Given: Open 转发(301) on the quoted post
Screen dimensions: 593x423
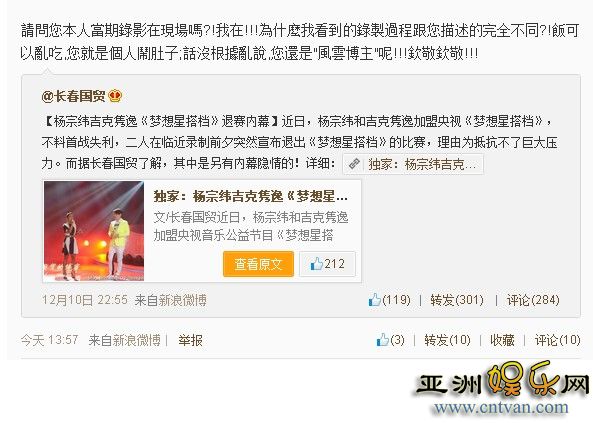Looking at the screenshot, I should pos(457,300).
